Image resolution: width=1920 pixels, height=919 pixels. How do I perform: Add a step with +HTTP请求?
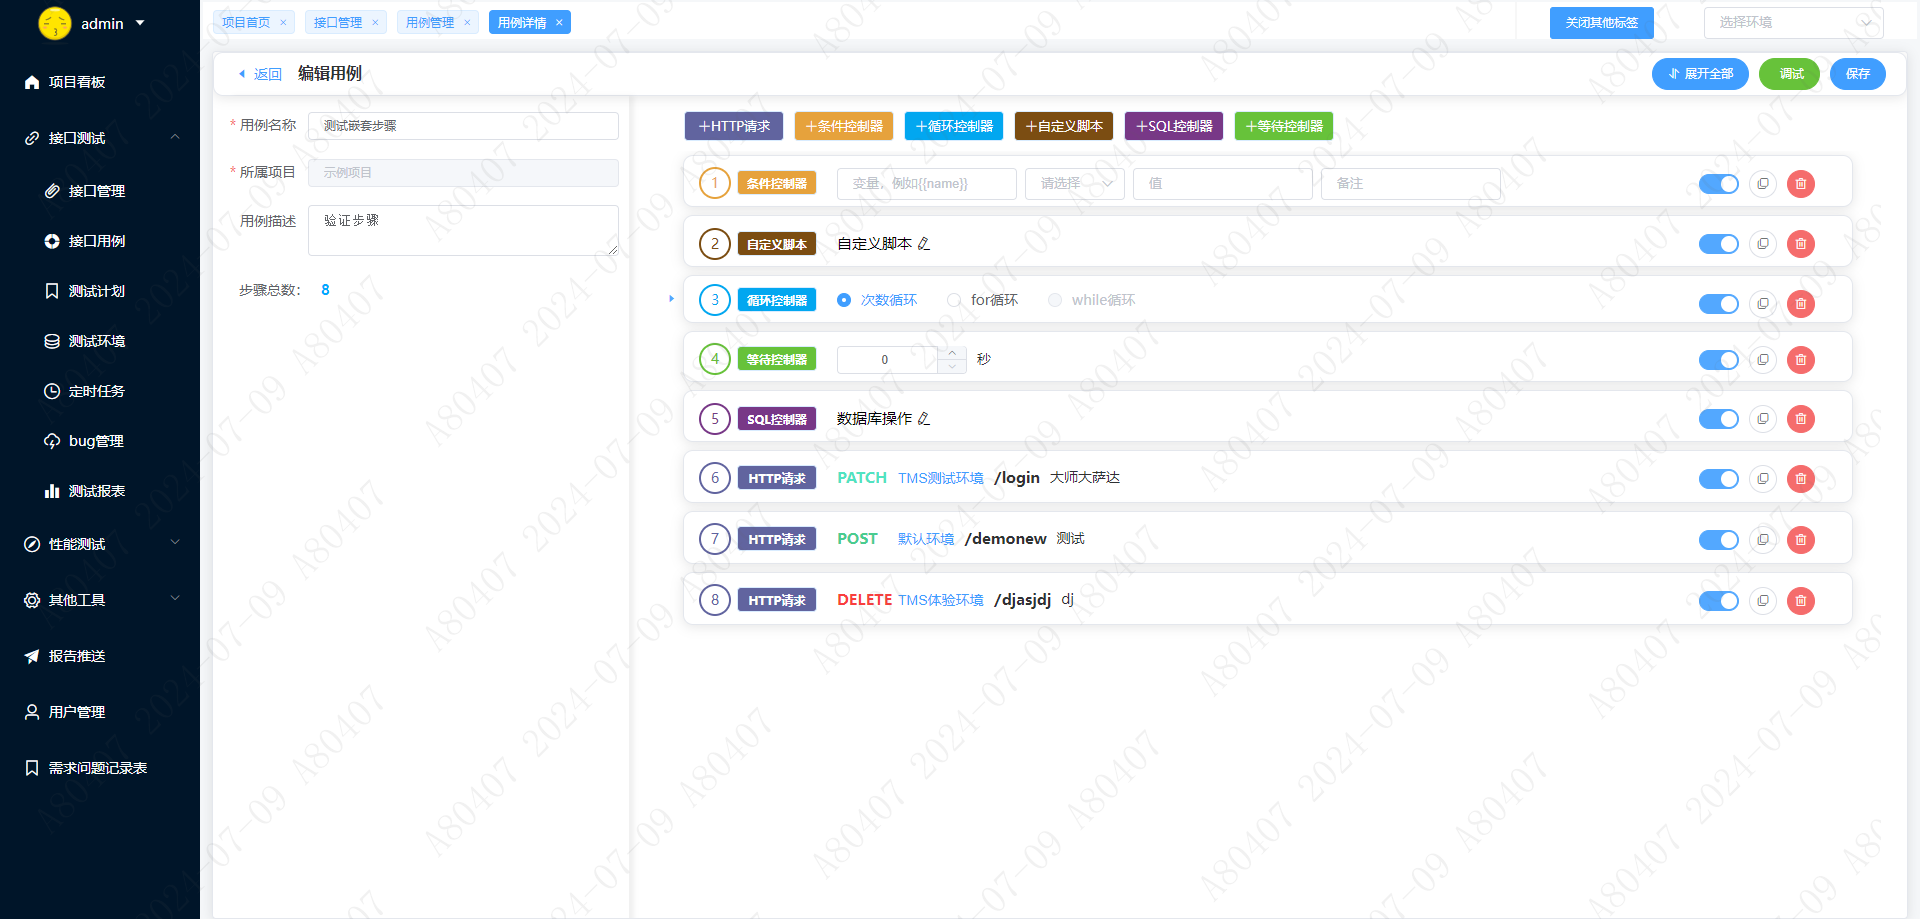[734, 126]
